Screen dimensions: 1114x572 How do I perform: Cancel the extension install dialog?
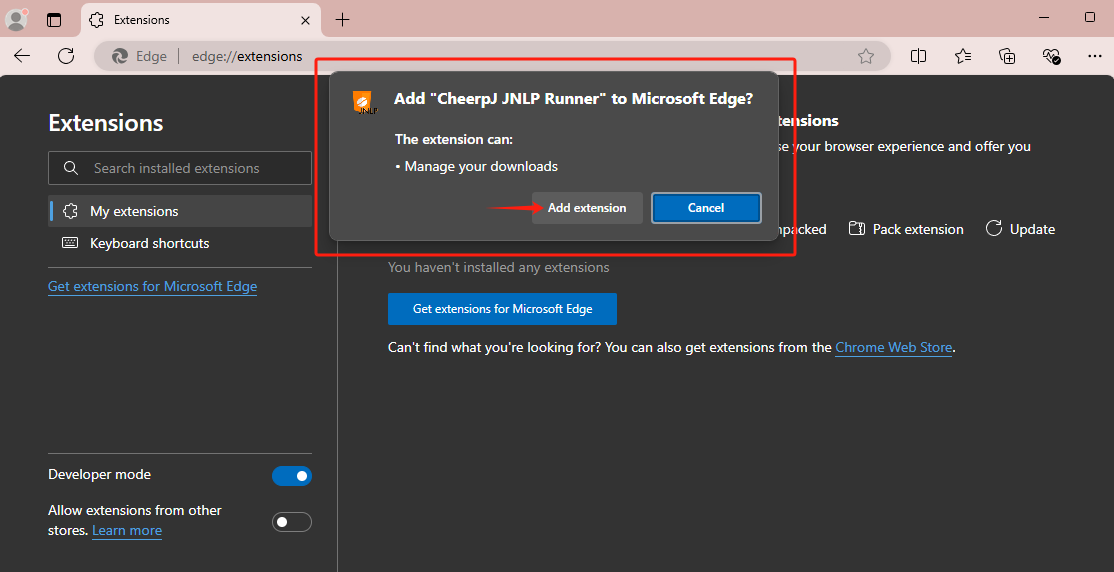706,208
